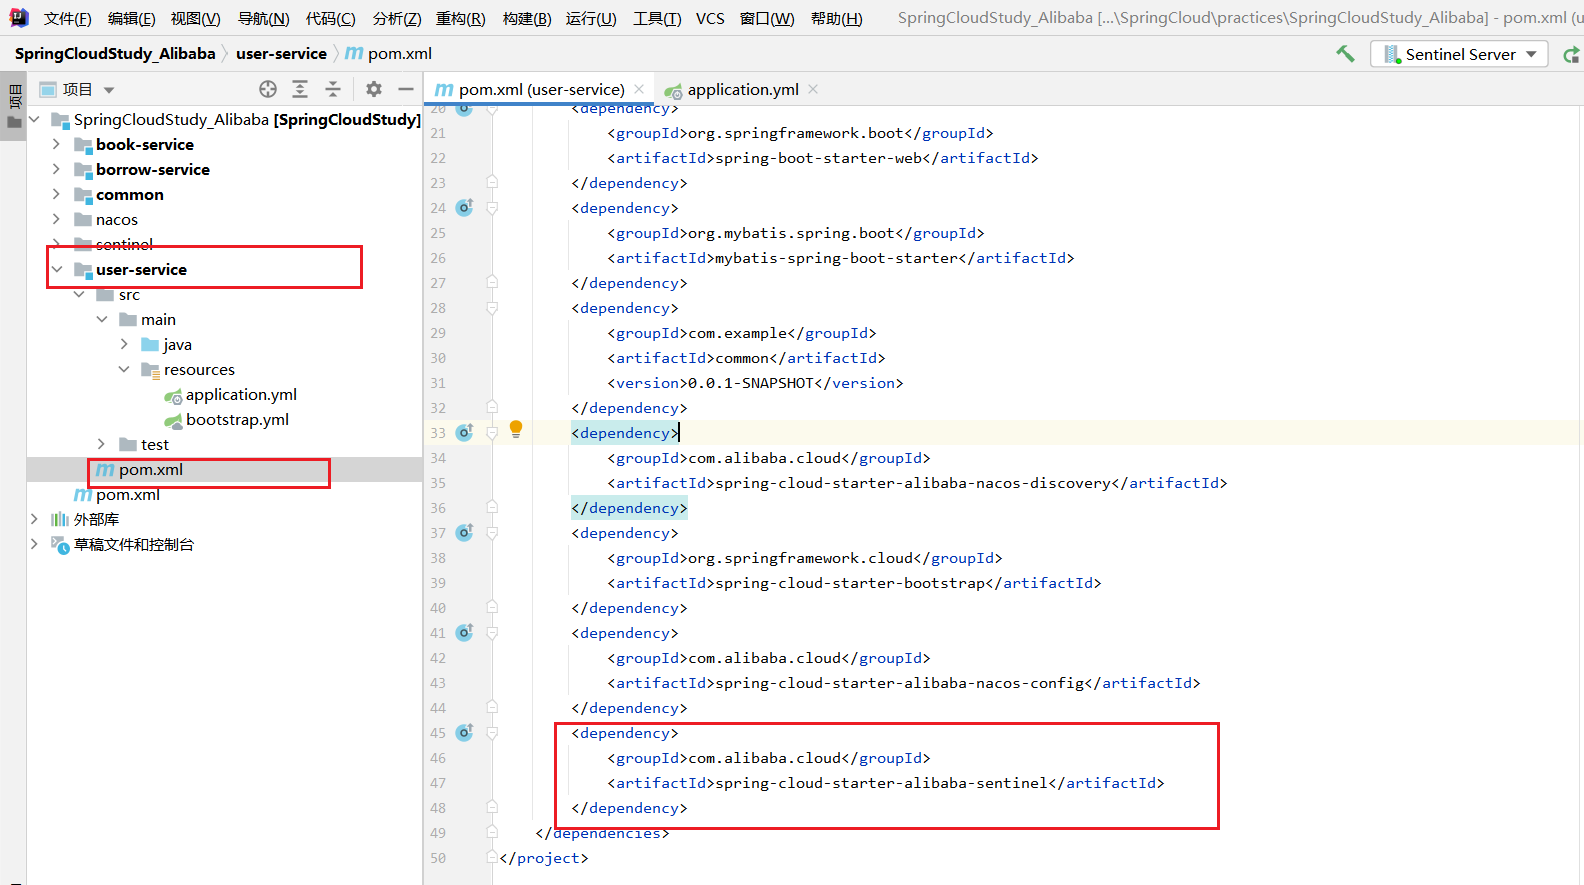1584x885 pixels.
Task: Open project panel settings gear
Action: 374,89
